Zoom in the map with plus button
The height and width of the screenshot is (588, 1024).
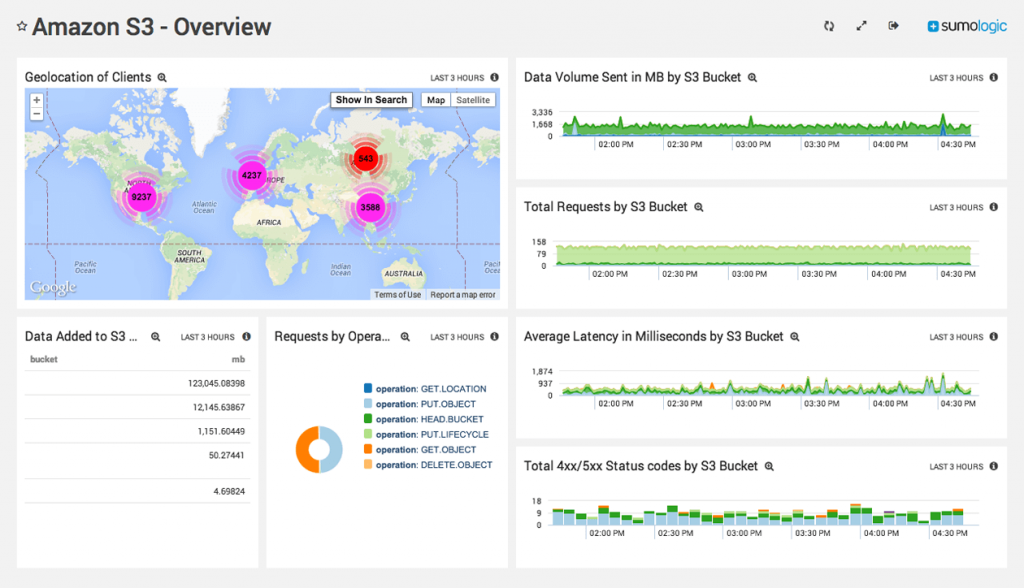pyautogui.click(x=37, y=100)
